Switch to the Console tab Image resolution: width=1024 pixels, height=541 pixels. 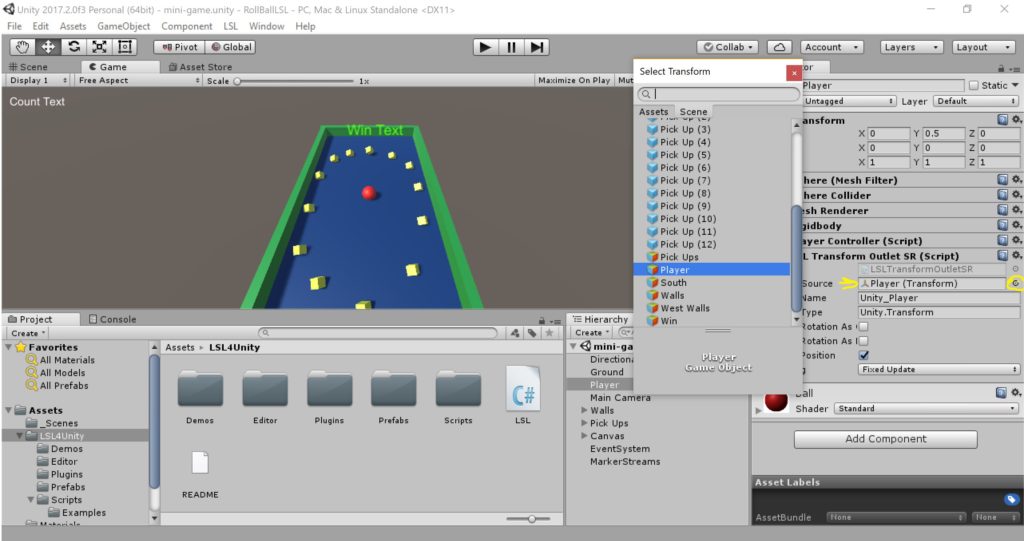click(x=112, y=320)
